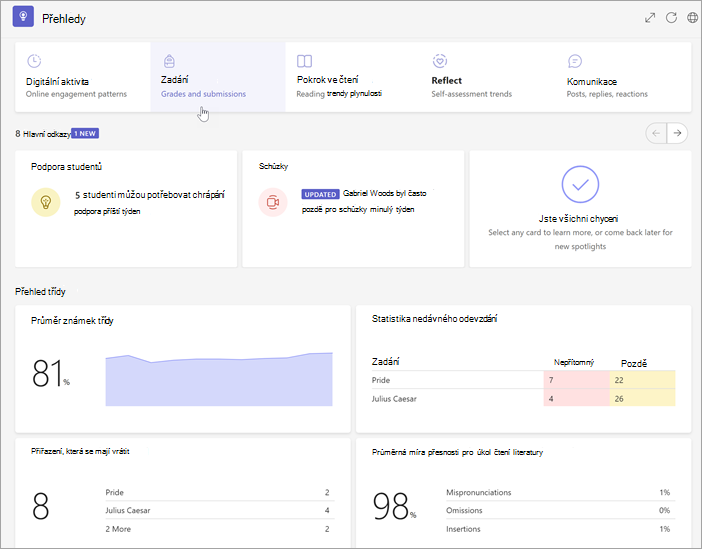Image resolution: width=702 pixels, height=549 pixels.
Task: Click the chat bubble icon for Komunikace
Action: tap(575, 61)
